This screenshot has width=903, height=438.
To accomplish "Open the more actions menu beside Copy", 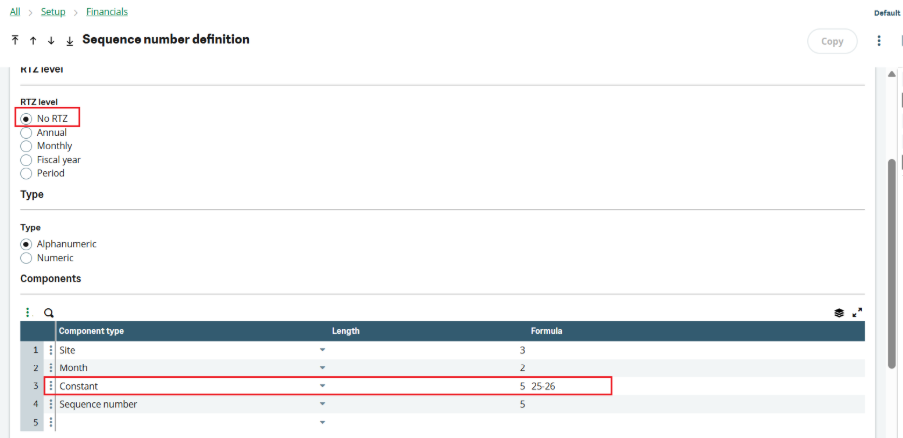I will tap(879, 41).
